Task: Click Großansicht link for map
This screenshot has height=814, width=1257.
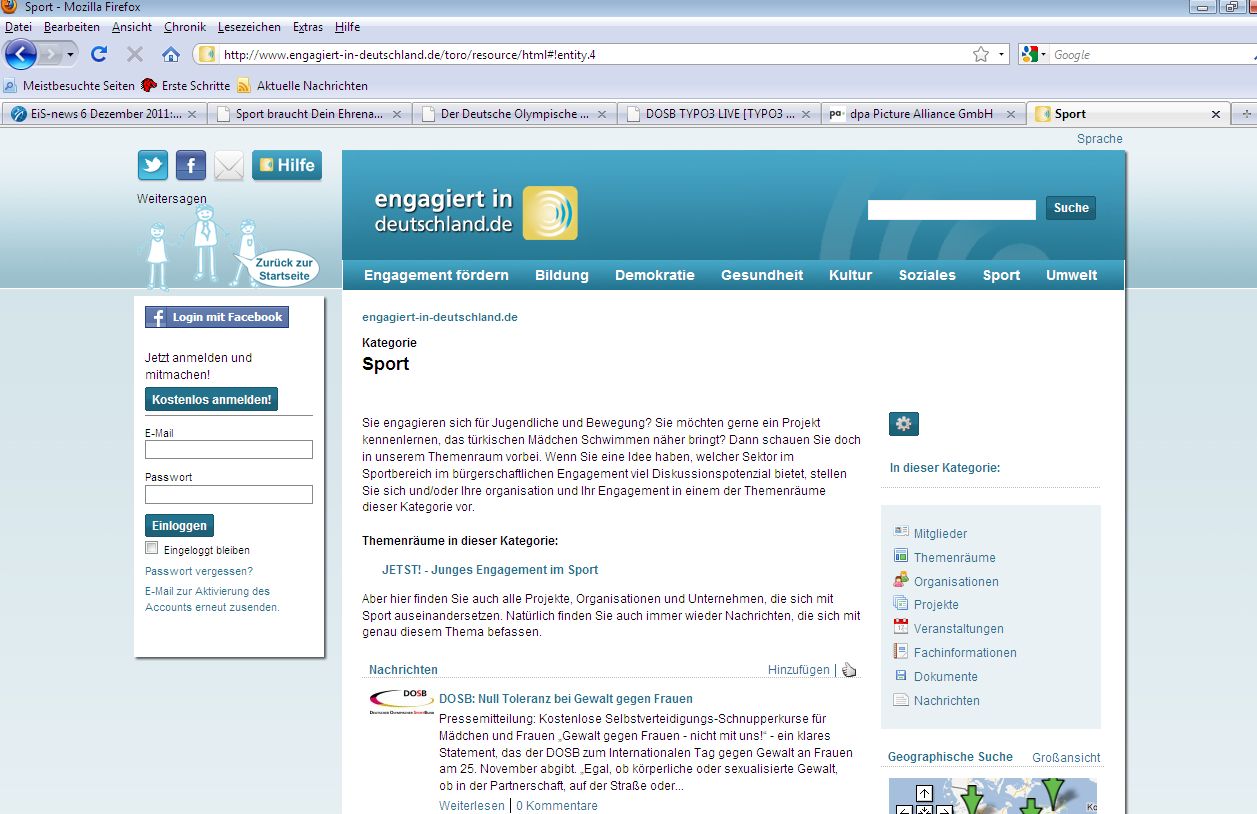Action: (x=1066, y=758)
